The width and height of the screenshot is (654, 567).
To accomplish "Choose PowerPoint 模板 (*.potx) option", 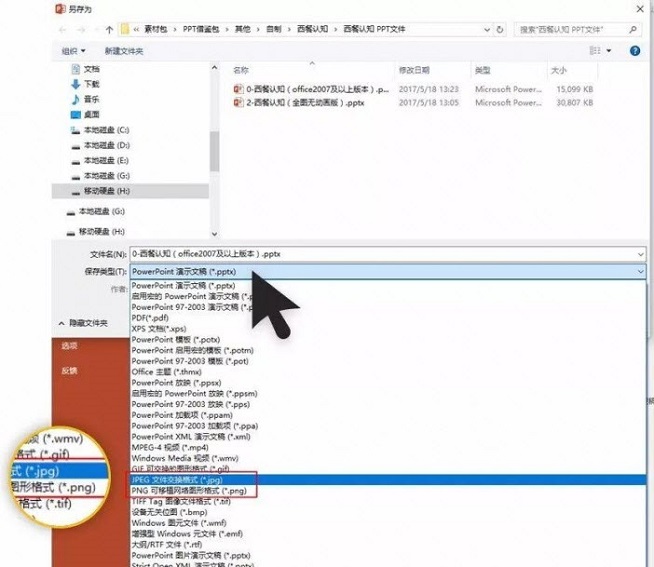I will 176,340.
